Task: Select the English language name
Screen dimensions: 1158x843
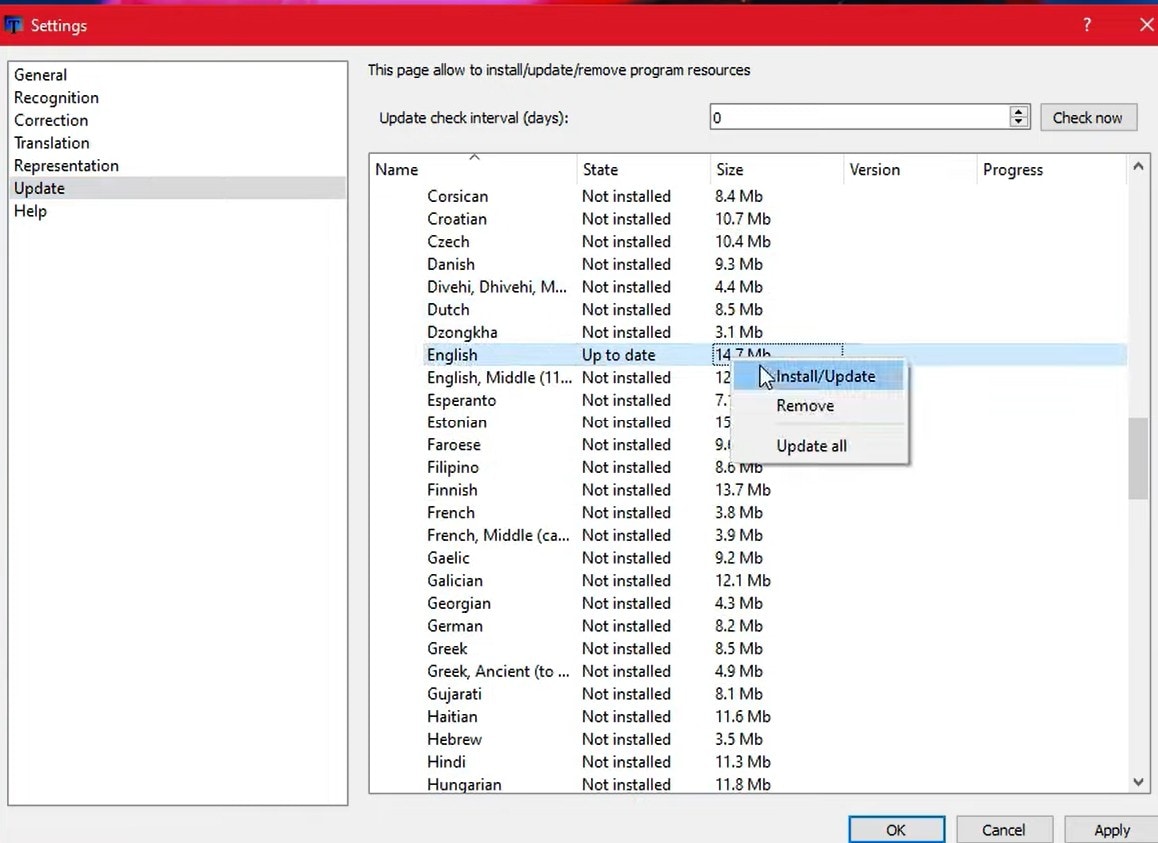Action: (452, 355)
